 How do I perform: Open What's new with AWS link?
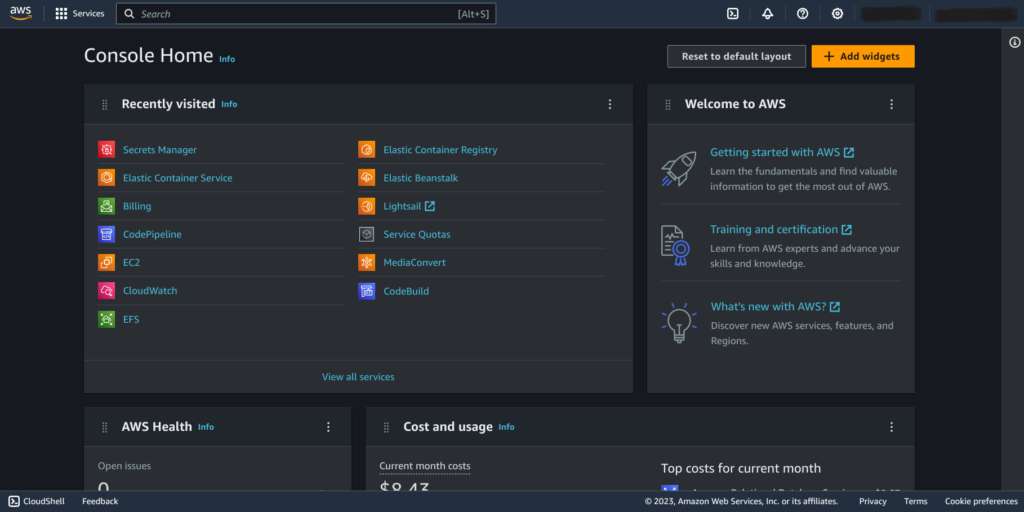click(775, 306)
